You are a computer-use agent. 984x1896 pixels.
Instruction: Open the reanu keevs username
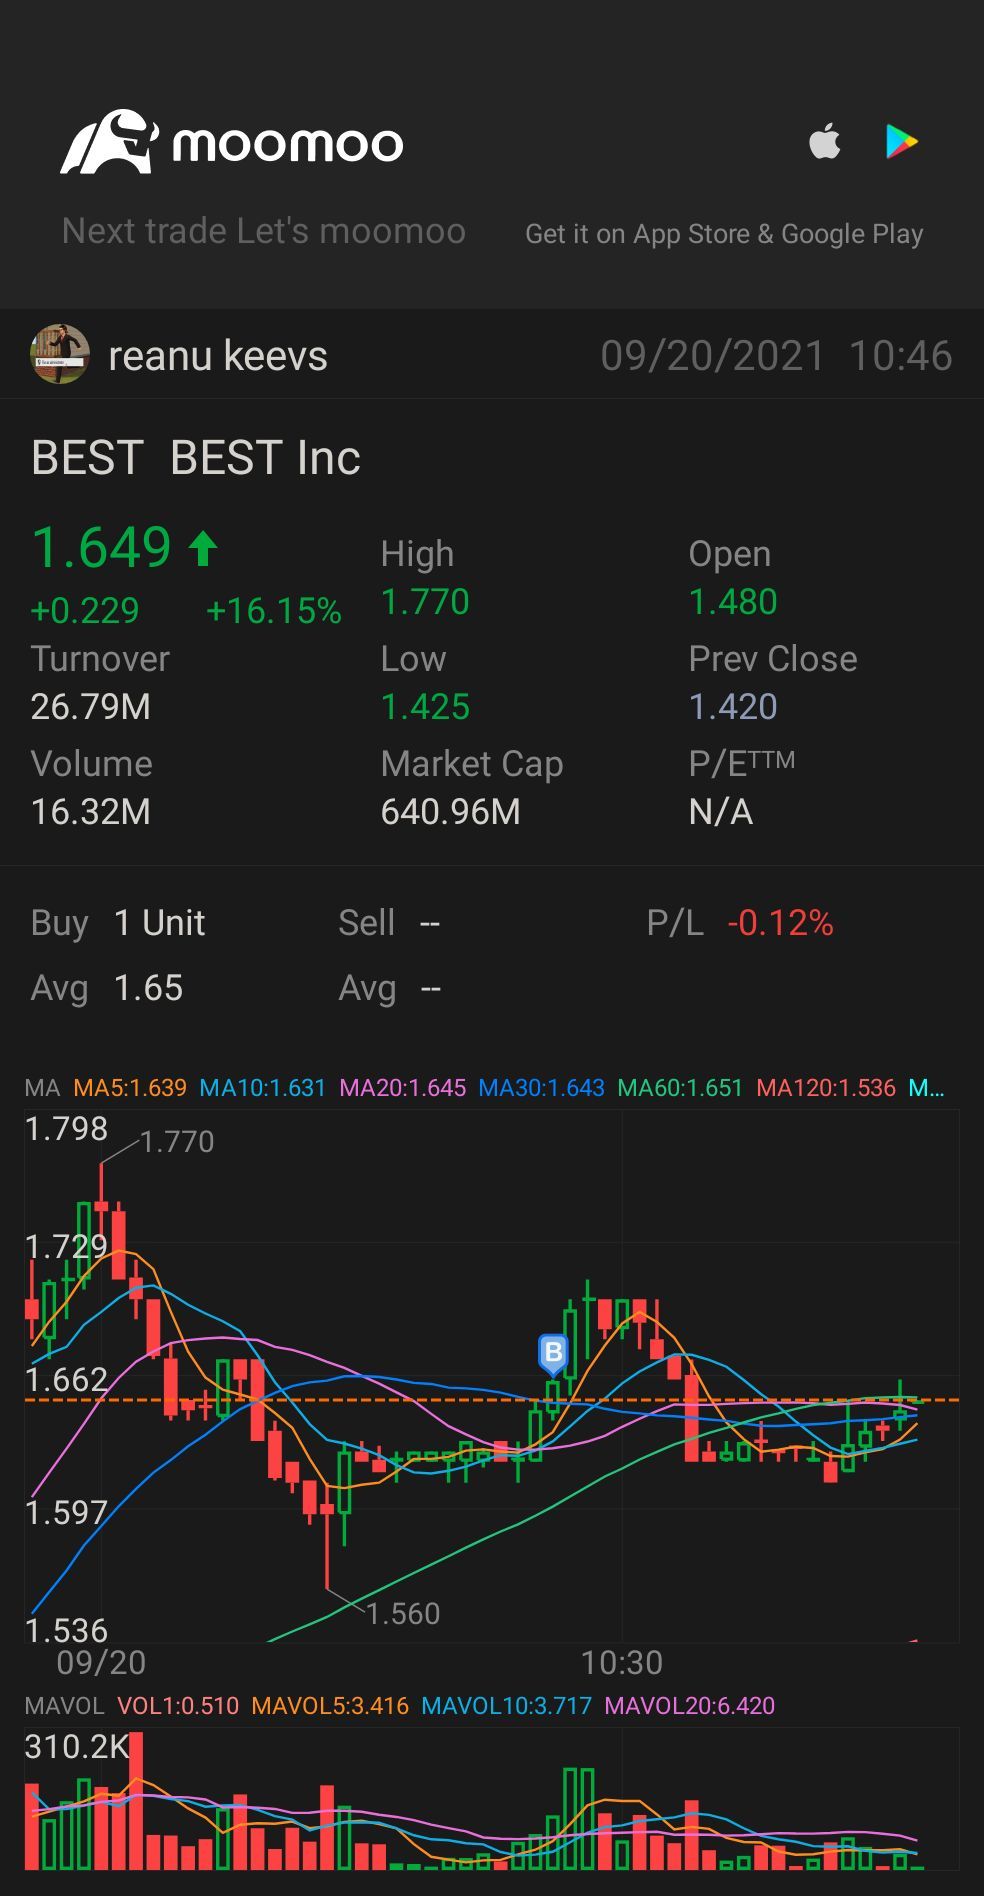point(218,356)
